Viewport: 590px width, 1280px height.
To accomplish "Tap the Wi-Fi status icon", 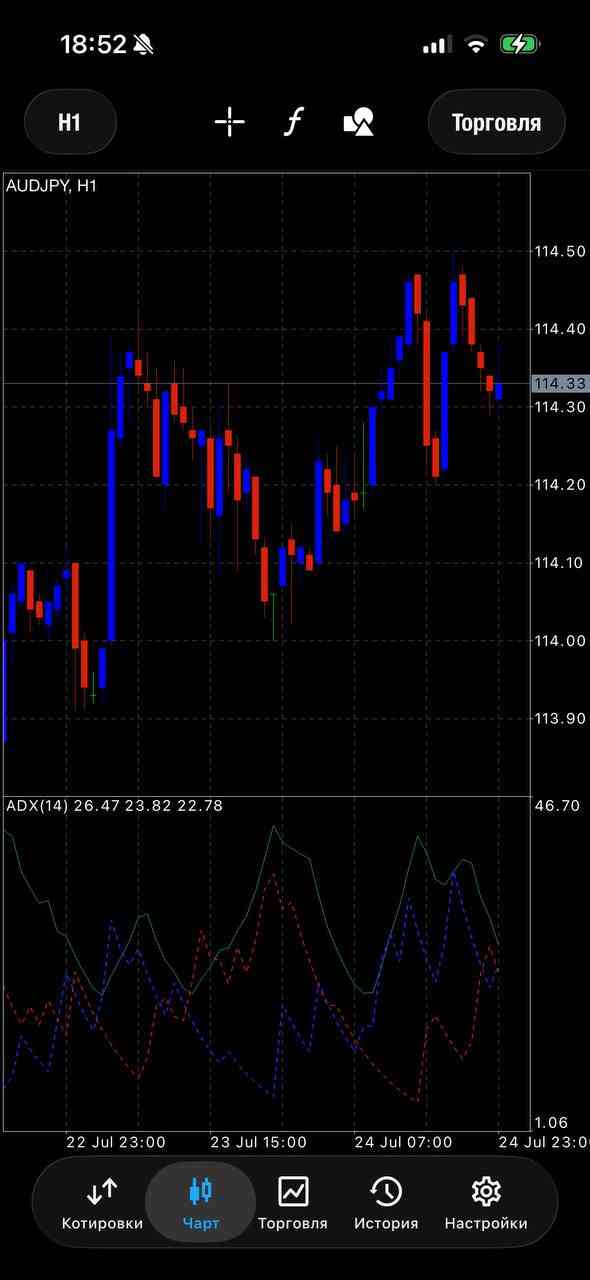I will [x=476, y=44].
